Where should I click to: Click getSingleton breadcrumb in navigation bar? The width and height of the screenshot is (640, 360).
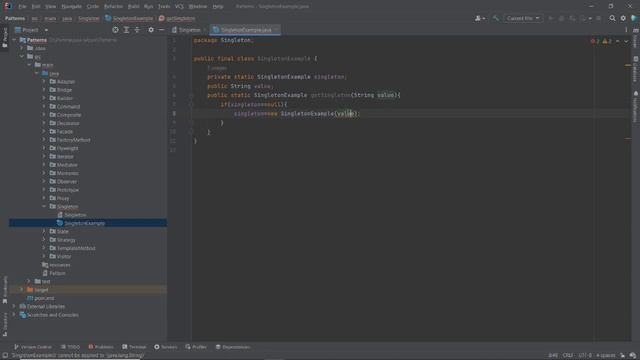[177, 18]
